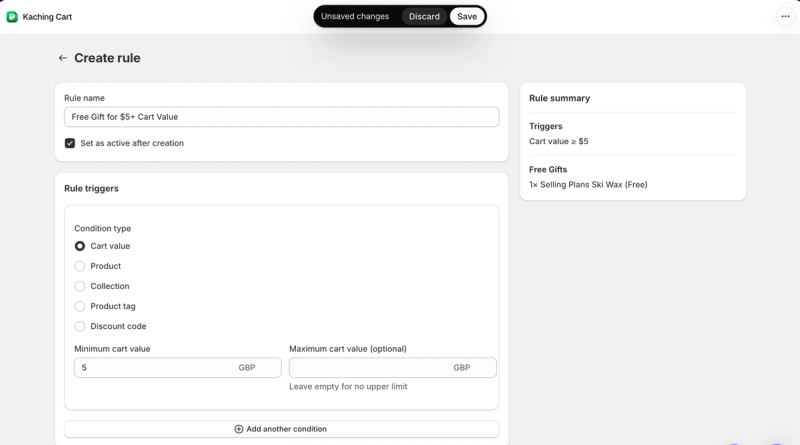The width and height of the screenshot is (800, 445).
Task: Click the Leave empty for no upper limit hint
Action: 348,386
